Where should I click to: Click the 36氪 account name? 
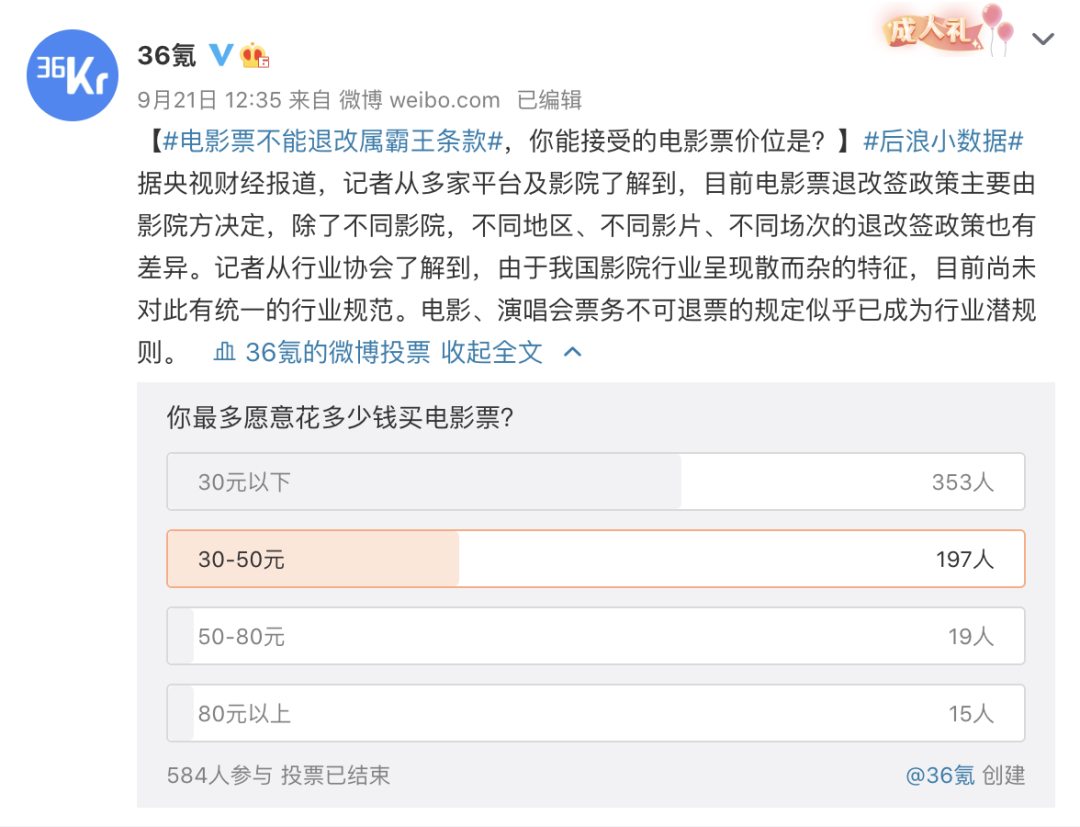[x=167, y=55]
